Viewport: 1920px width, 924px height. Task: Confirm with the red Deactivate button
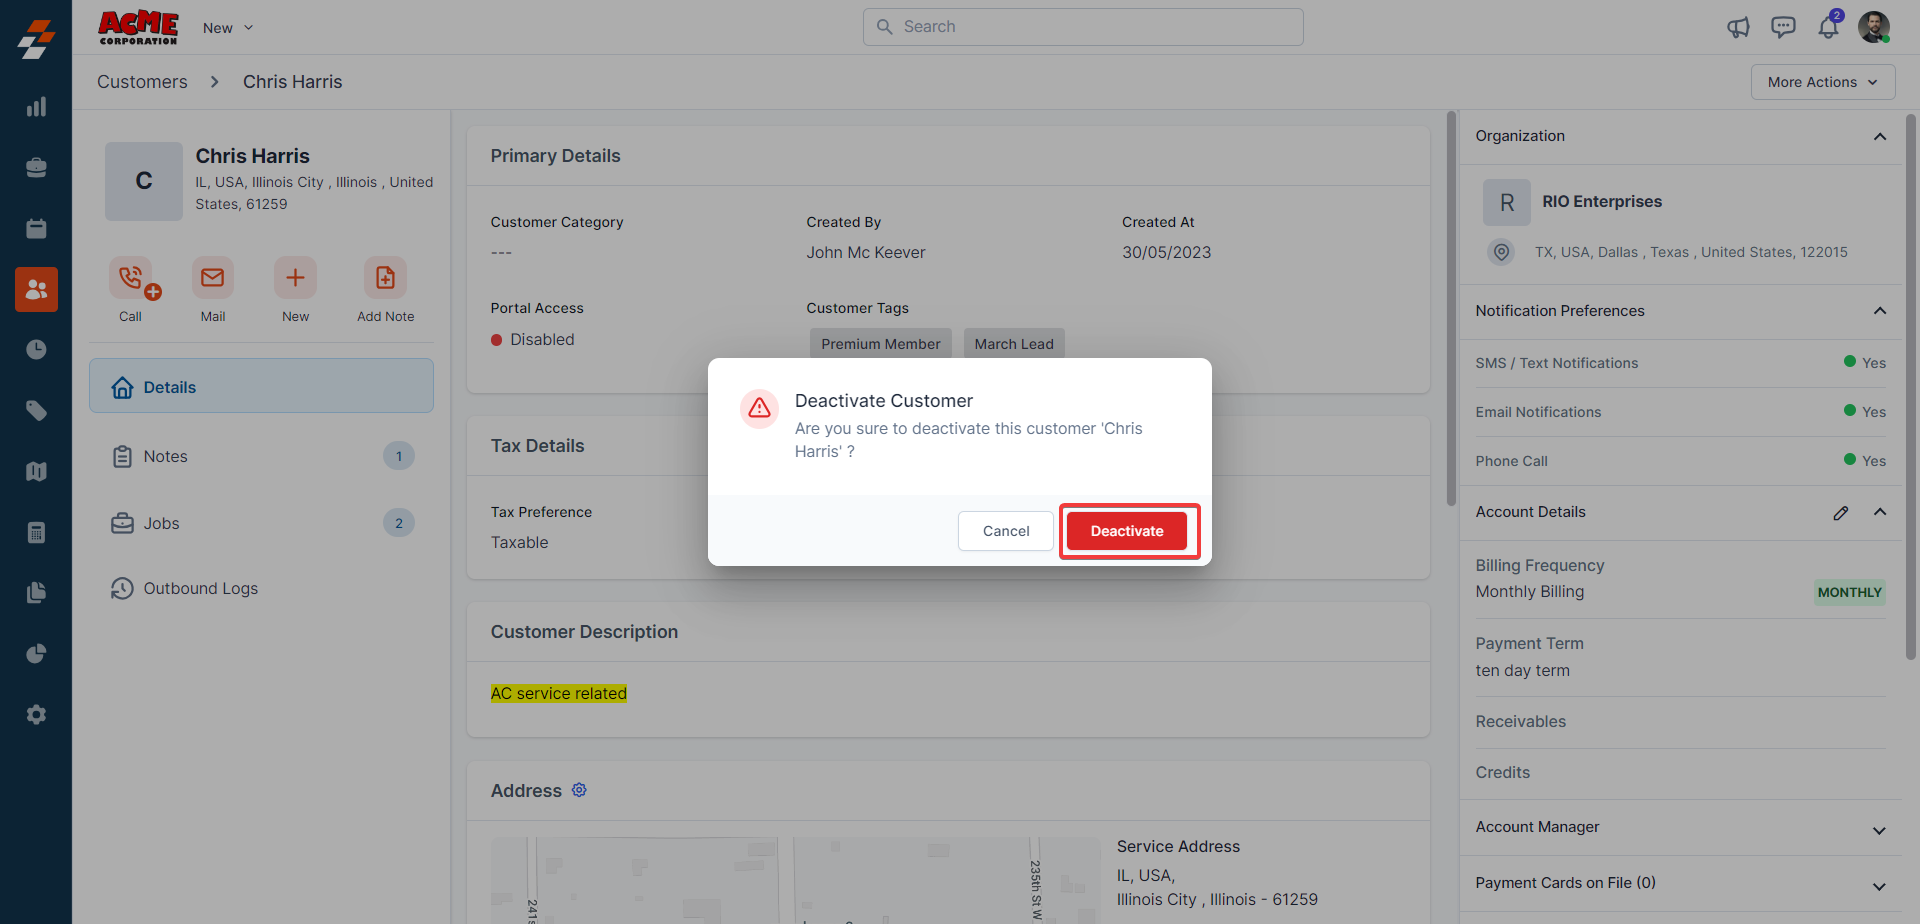point(1127,531)
